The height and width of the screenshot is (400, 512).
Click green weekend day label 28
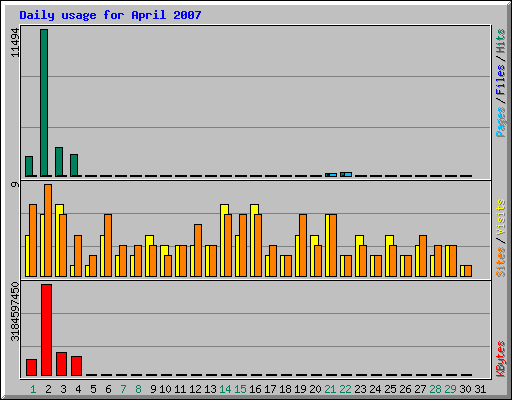pyautogui.click(x=435, y=389)
